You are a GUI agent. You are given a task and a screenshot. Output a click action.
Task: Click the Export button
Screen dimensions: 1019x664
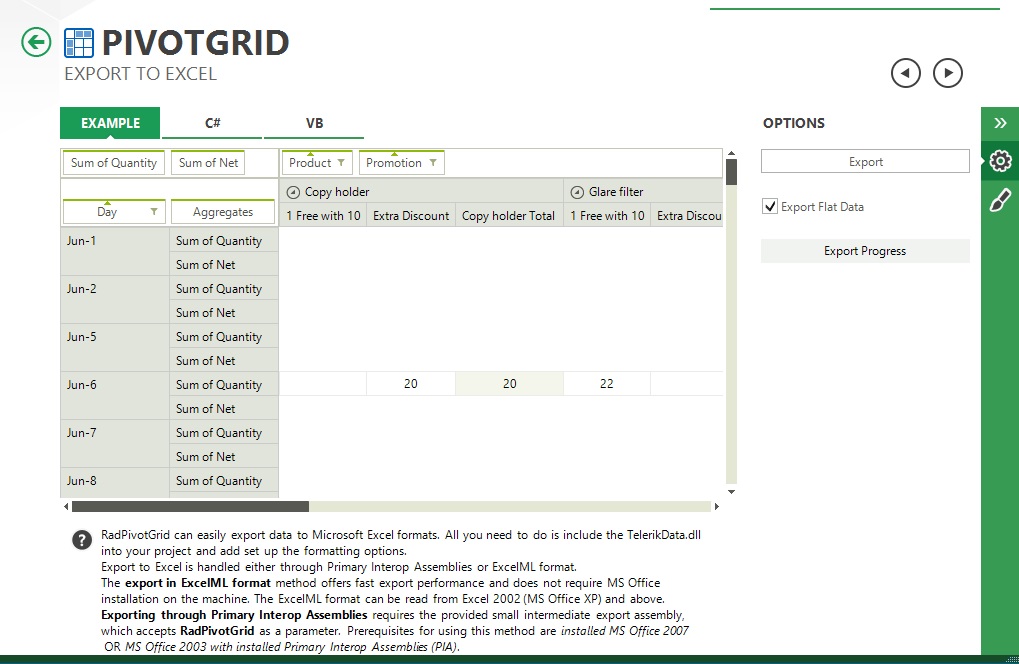click(x=865, y=162)
